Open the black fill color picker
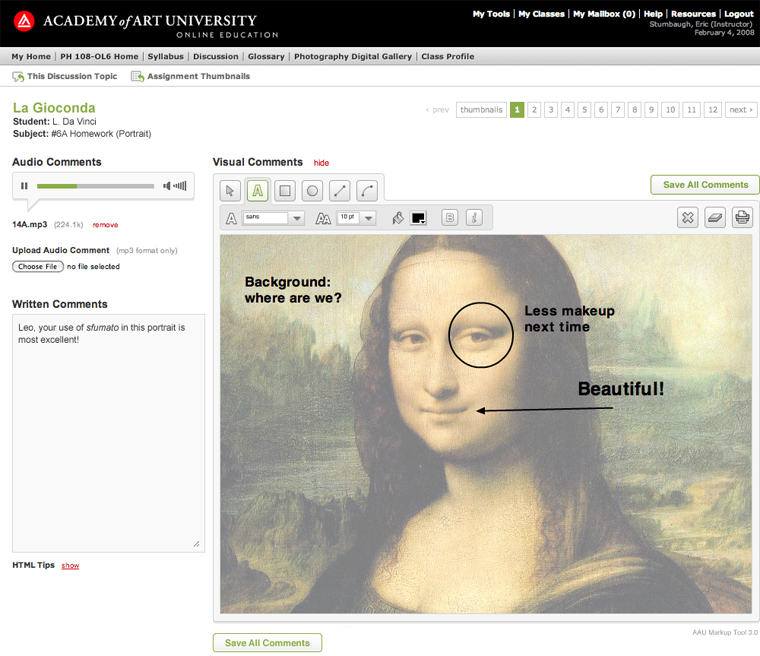The width and height of the screenshot is (760, 656). click(418, 218)
